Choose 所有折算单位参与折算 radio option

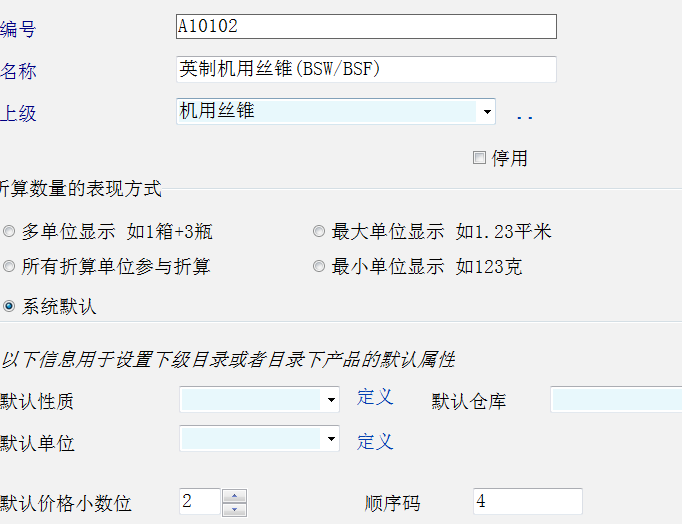[x=9, y=267]
